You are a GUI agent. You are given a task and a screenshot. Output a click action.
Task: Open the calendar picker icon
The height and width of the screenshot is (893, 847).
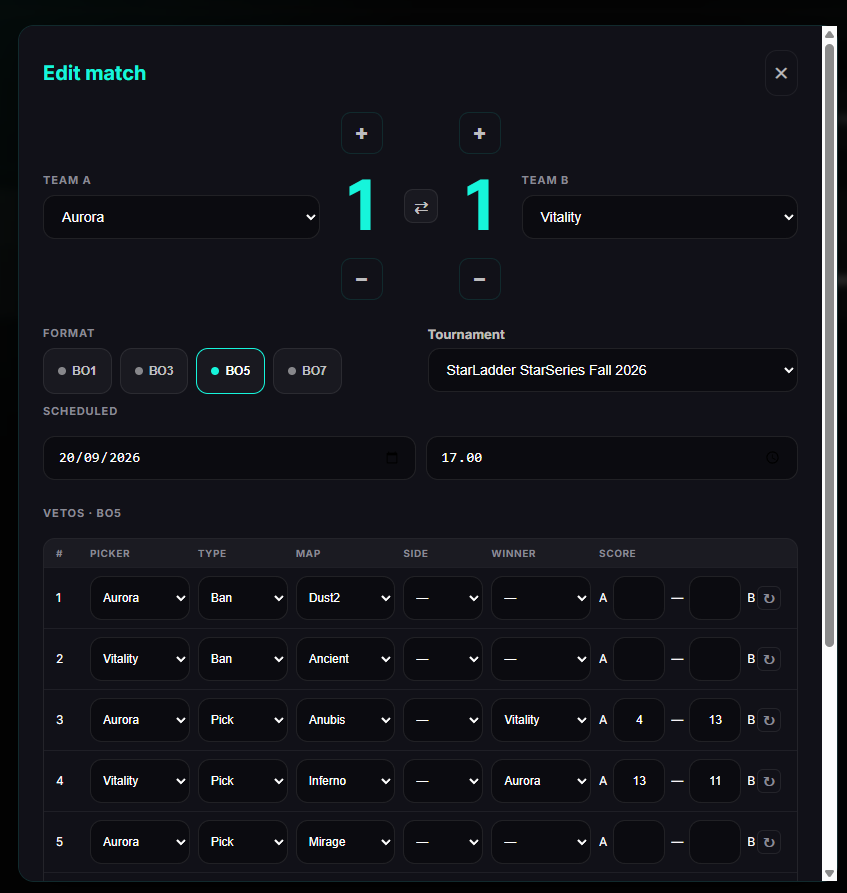click(392, 458)
